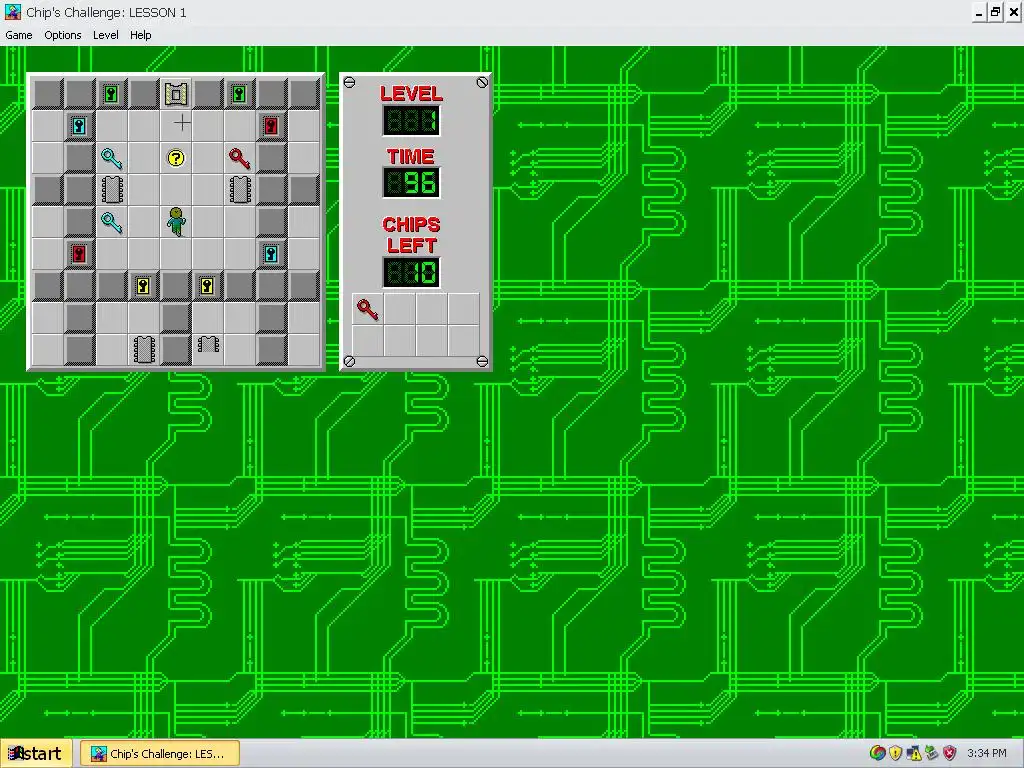The height and width of the screenshot is (768, 1024).
Task: Click the LEVEL number display
Action: [x=411, y=121]
